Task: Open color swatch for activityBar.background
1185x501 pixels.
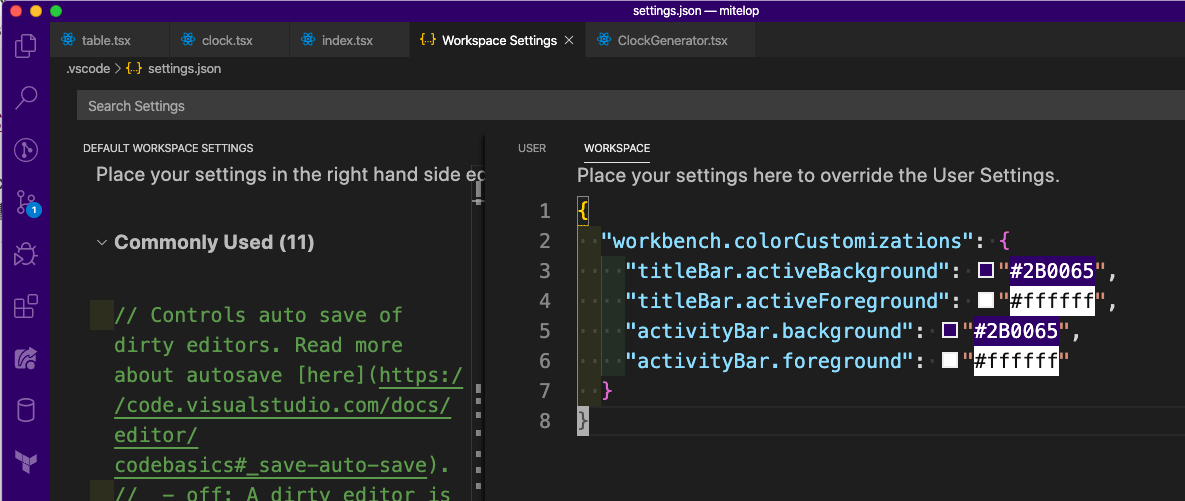Action: pos(950,331)
